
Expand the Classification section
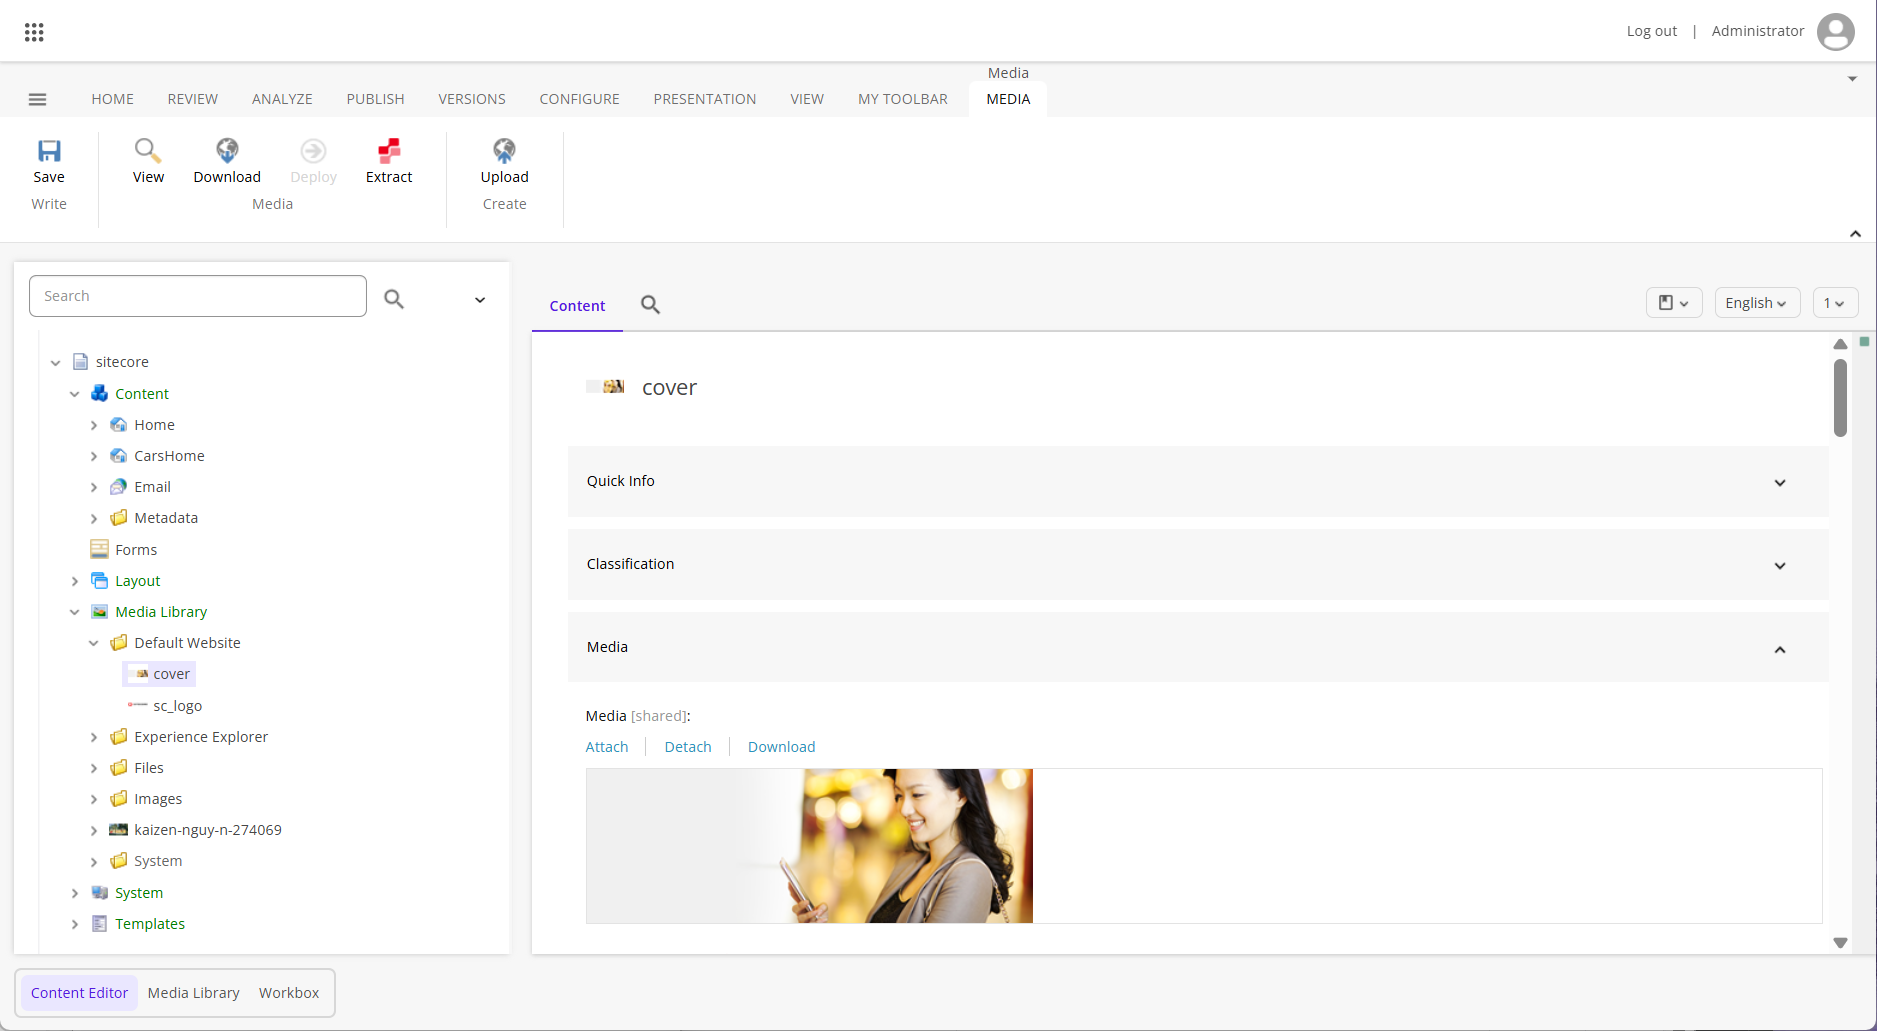coord(1780,565)
